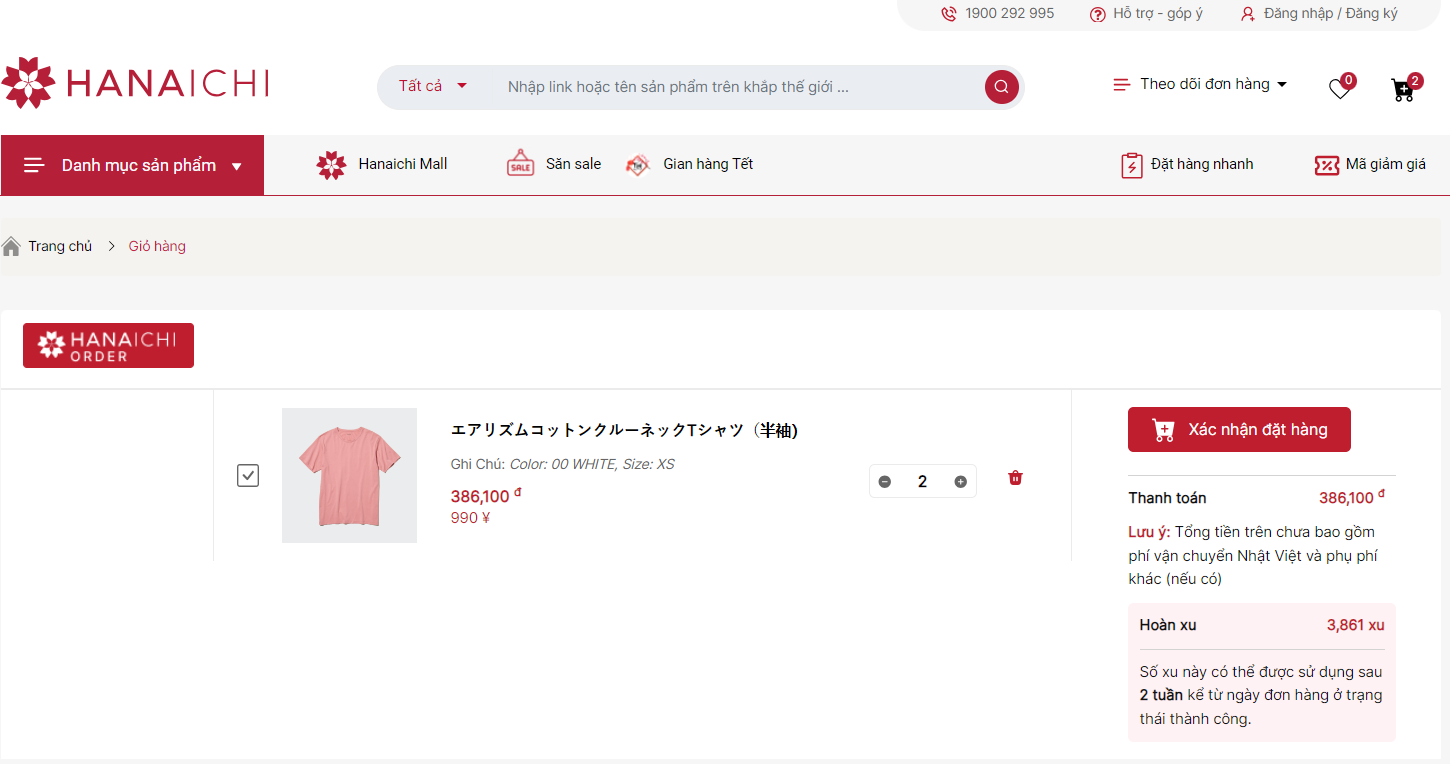Click the cart icon on Xác nhận đặt hàng

(1163, 430)
